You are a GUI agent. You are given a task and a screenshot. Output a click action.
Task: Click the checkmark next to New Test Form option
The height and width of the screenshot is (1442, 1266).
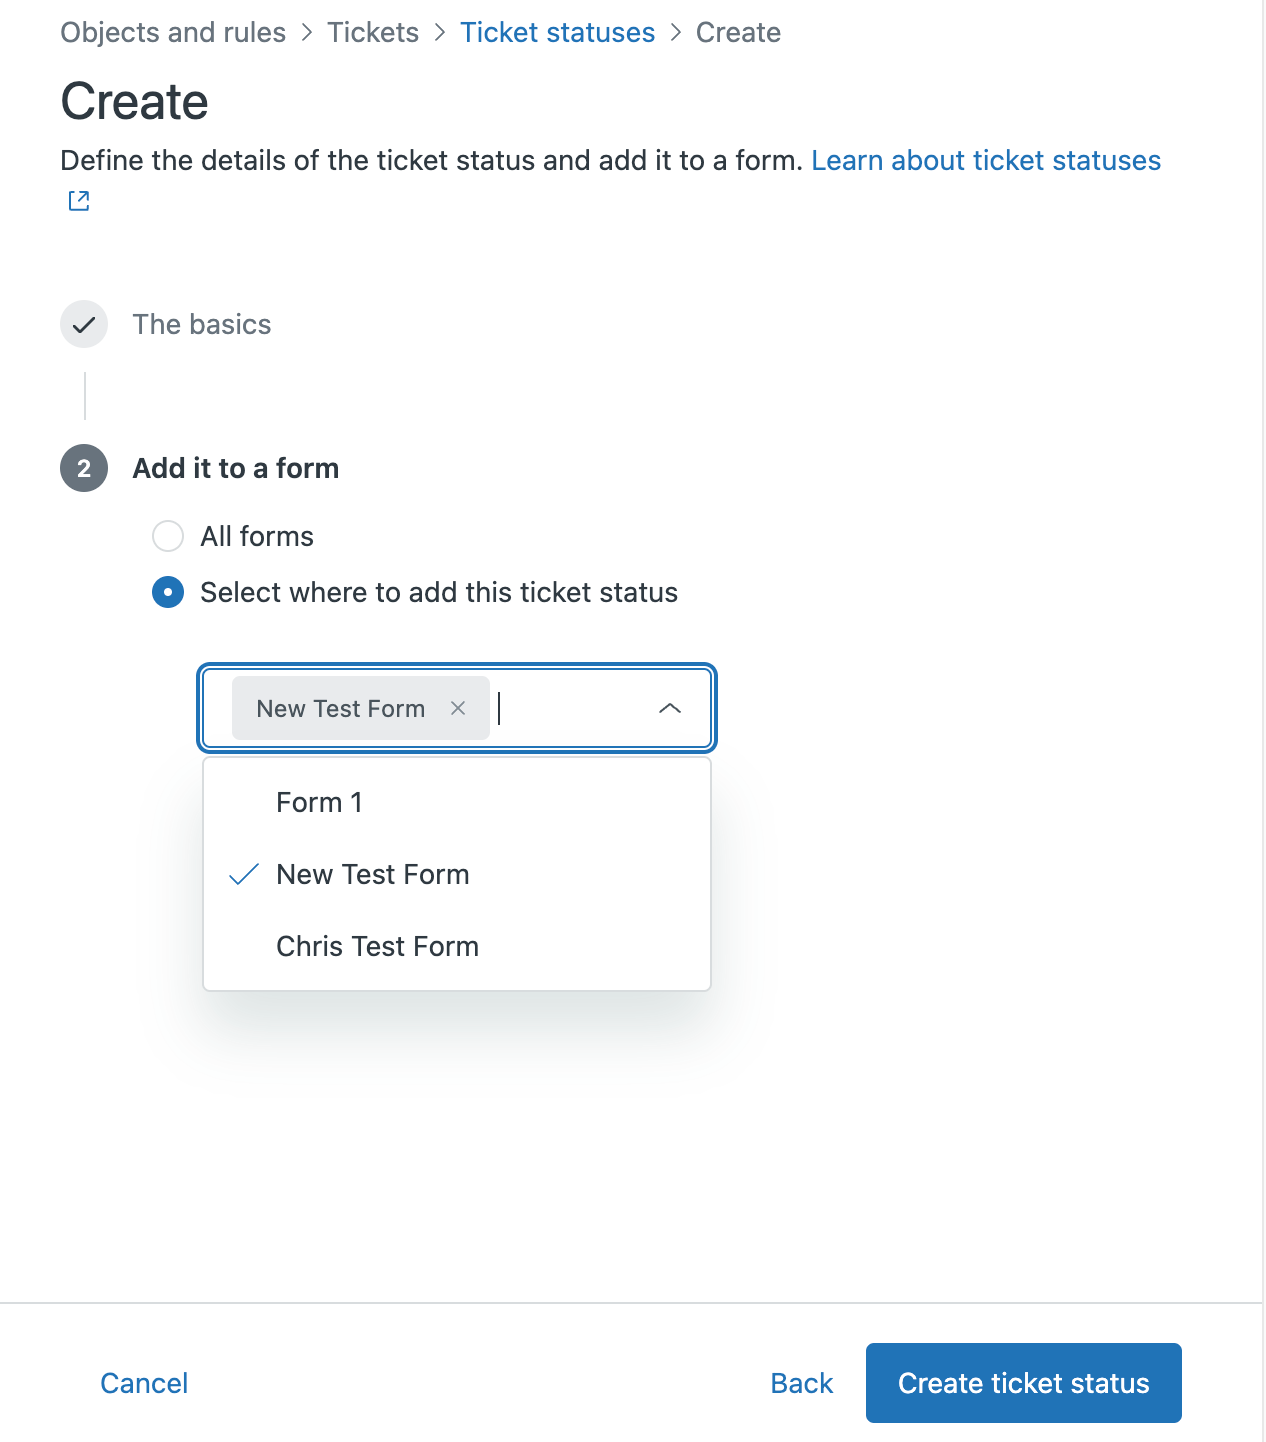pyautogui.click(x=244, y=874)
